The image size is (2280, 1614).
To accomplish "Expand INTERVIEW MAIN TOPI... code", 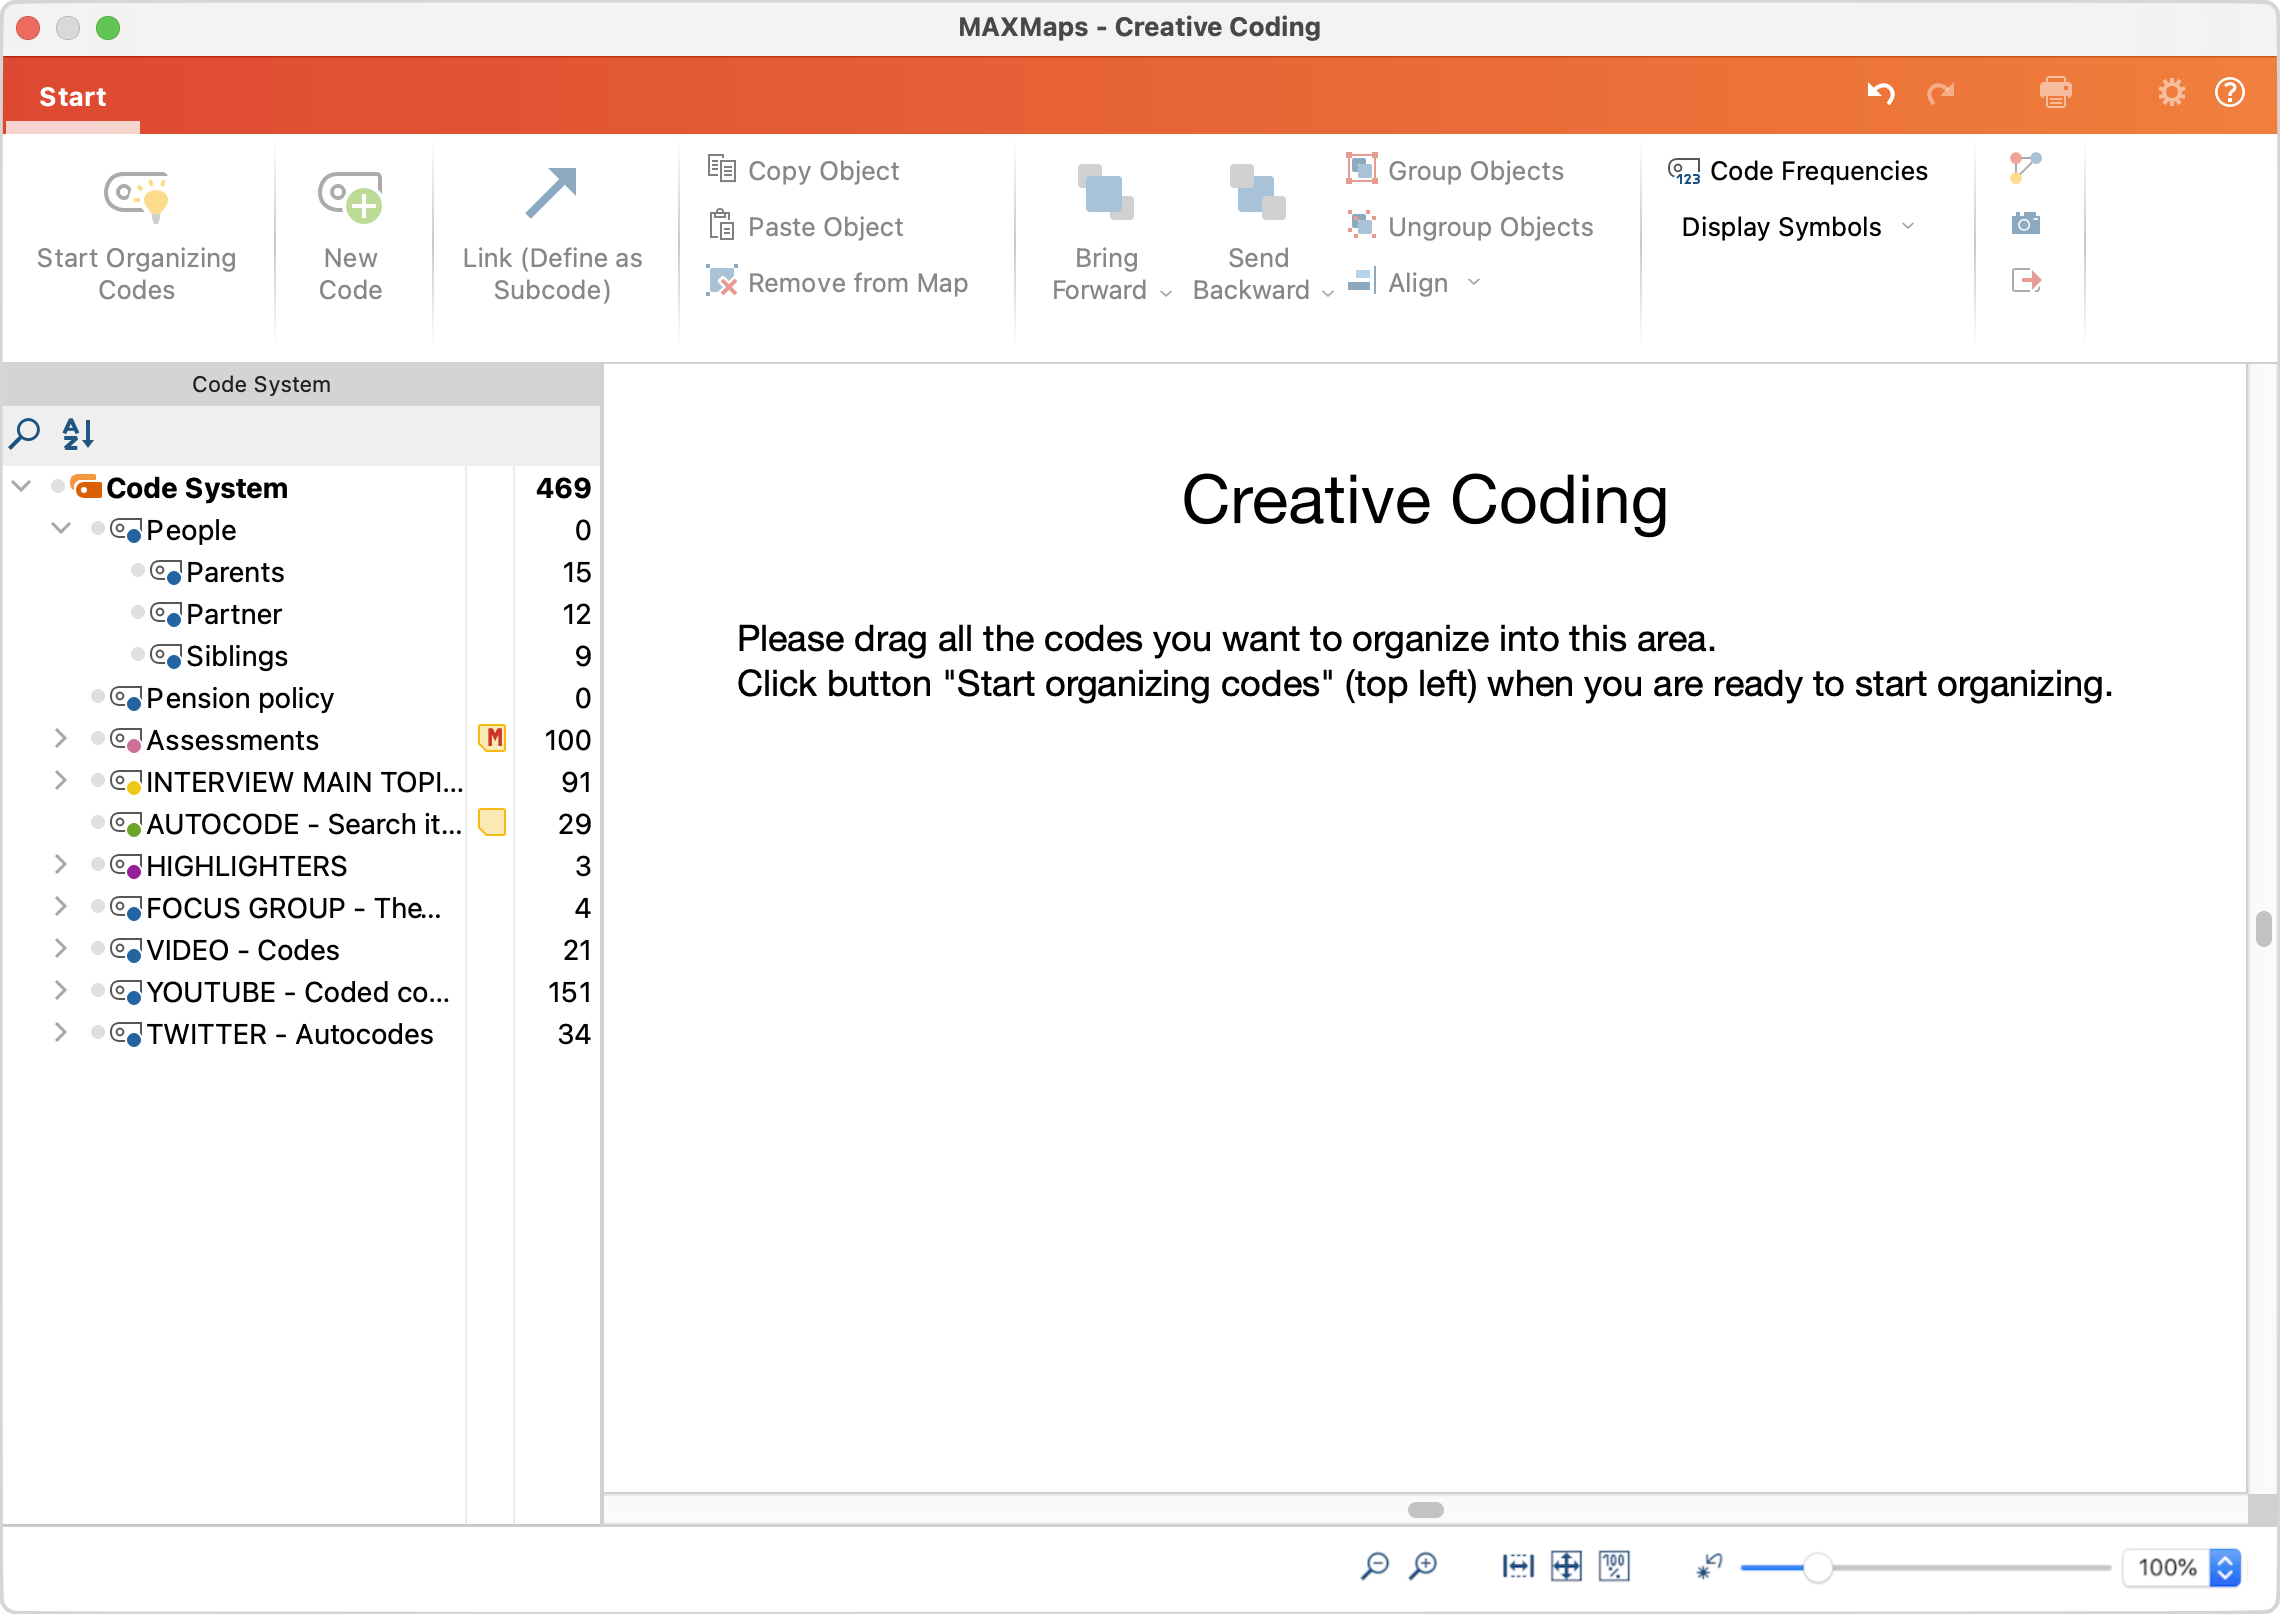I will (61, 781).
